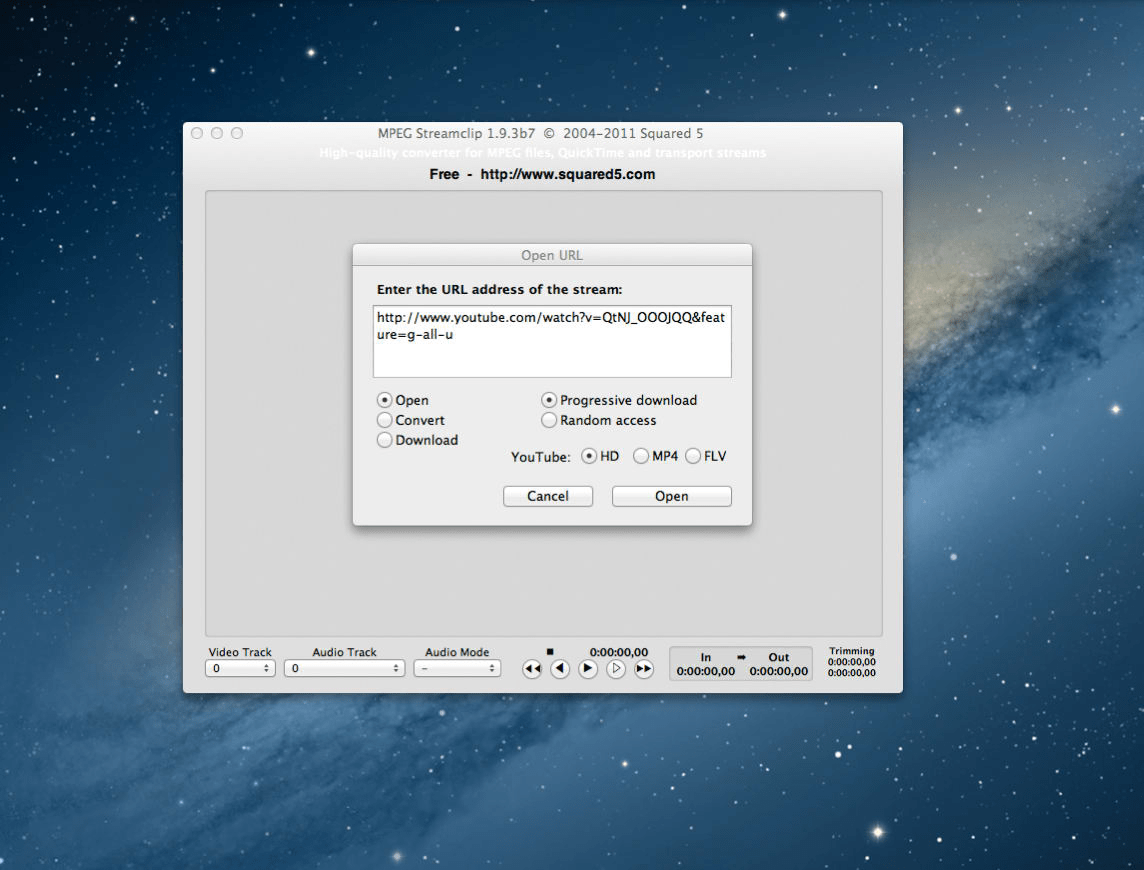Click the solid play button

(x=587, y=669)
